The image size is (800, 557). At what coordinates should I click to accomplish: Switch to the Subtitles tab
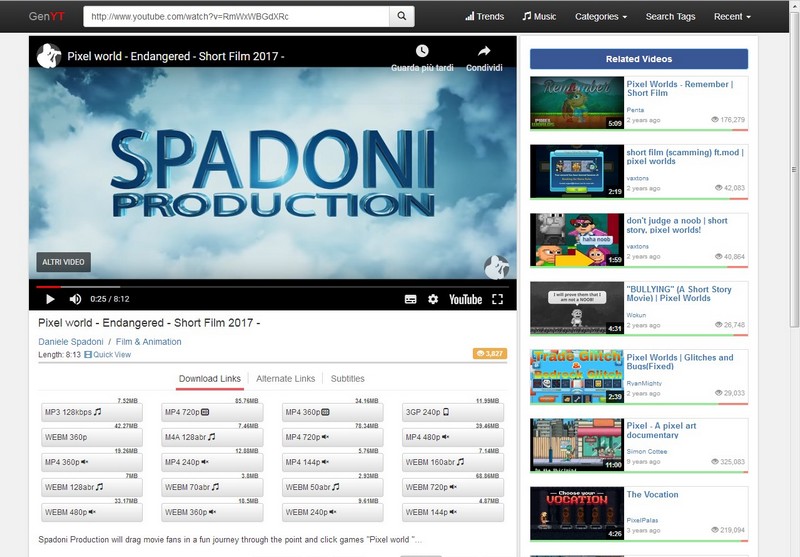(x=347, y=379)
